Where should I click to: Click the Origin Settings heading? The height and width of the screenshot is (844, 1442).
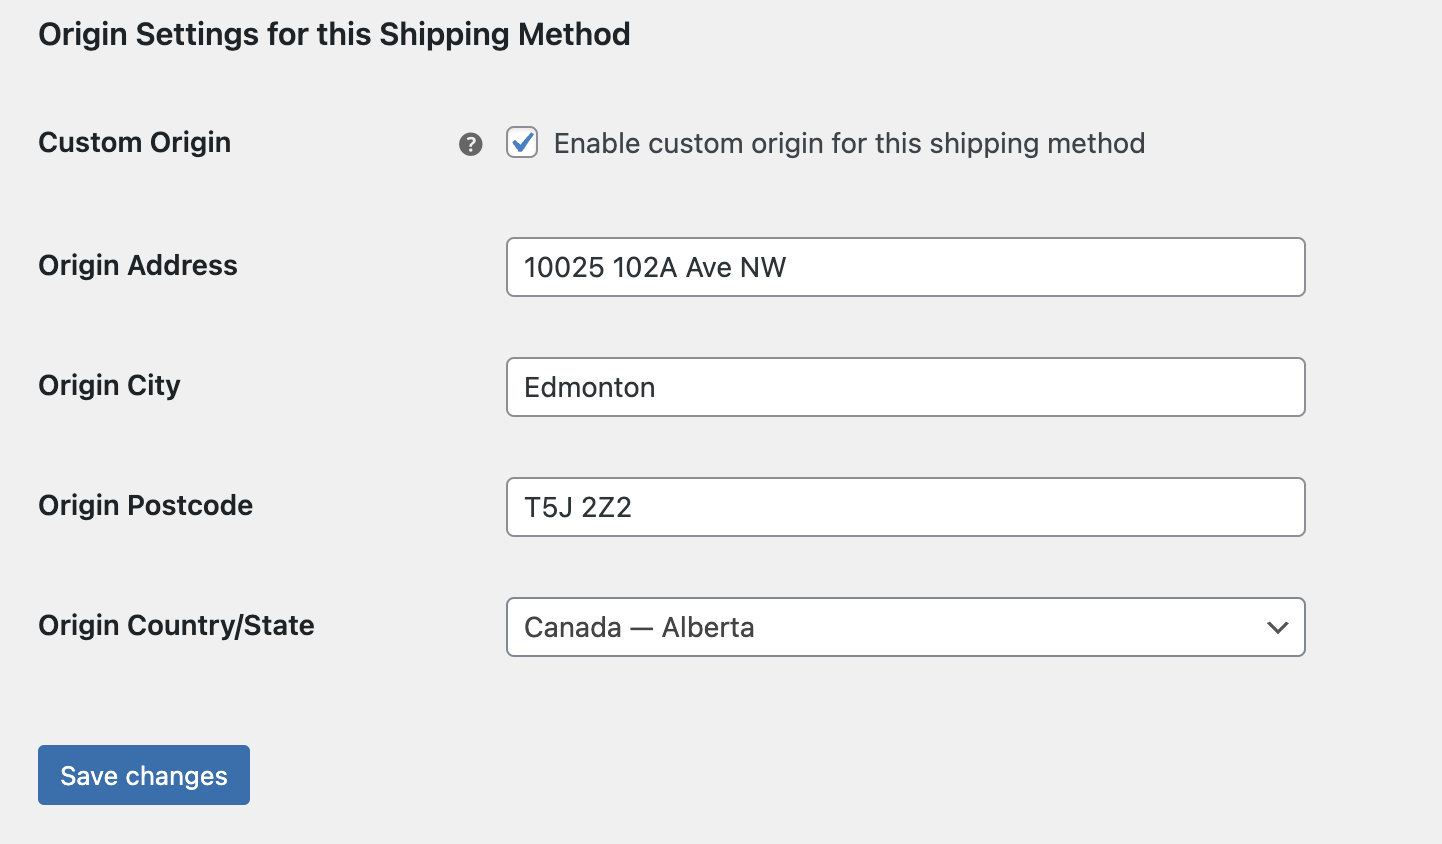[334, 34]
